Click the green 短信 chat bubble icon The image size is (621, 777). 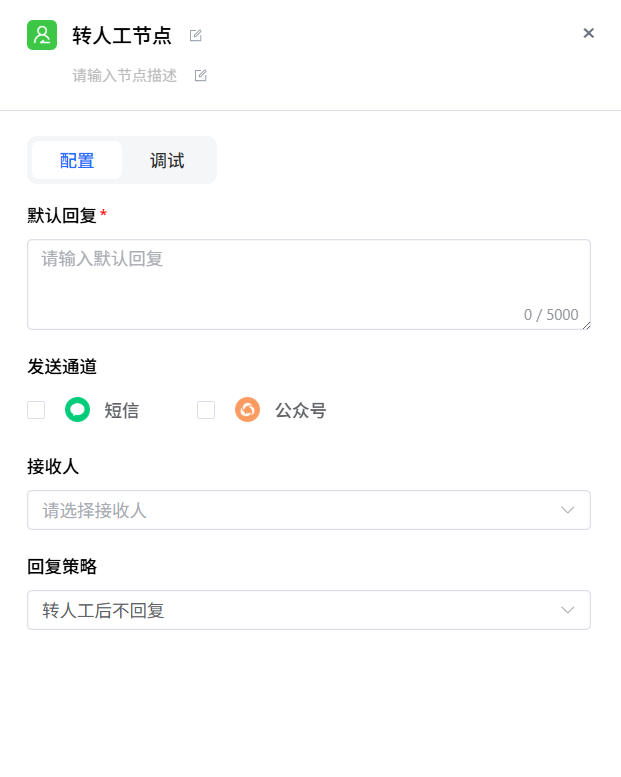[77, 410]
